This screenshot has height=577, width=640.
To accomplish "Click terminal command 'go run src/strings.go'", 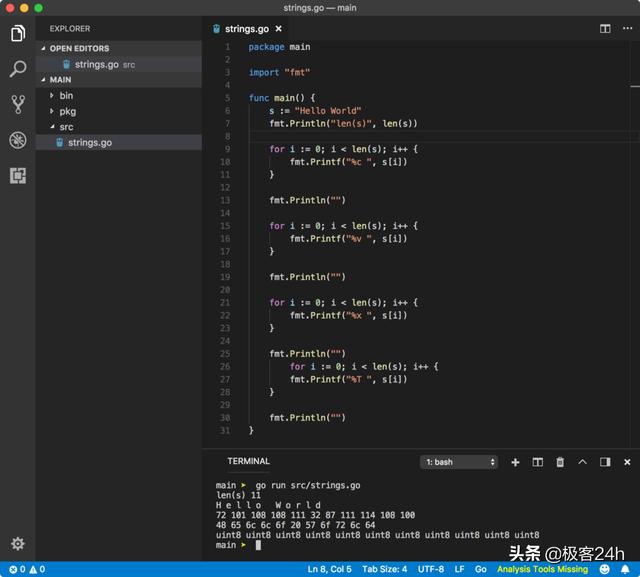I will point(308,485).
